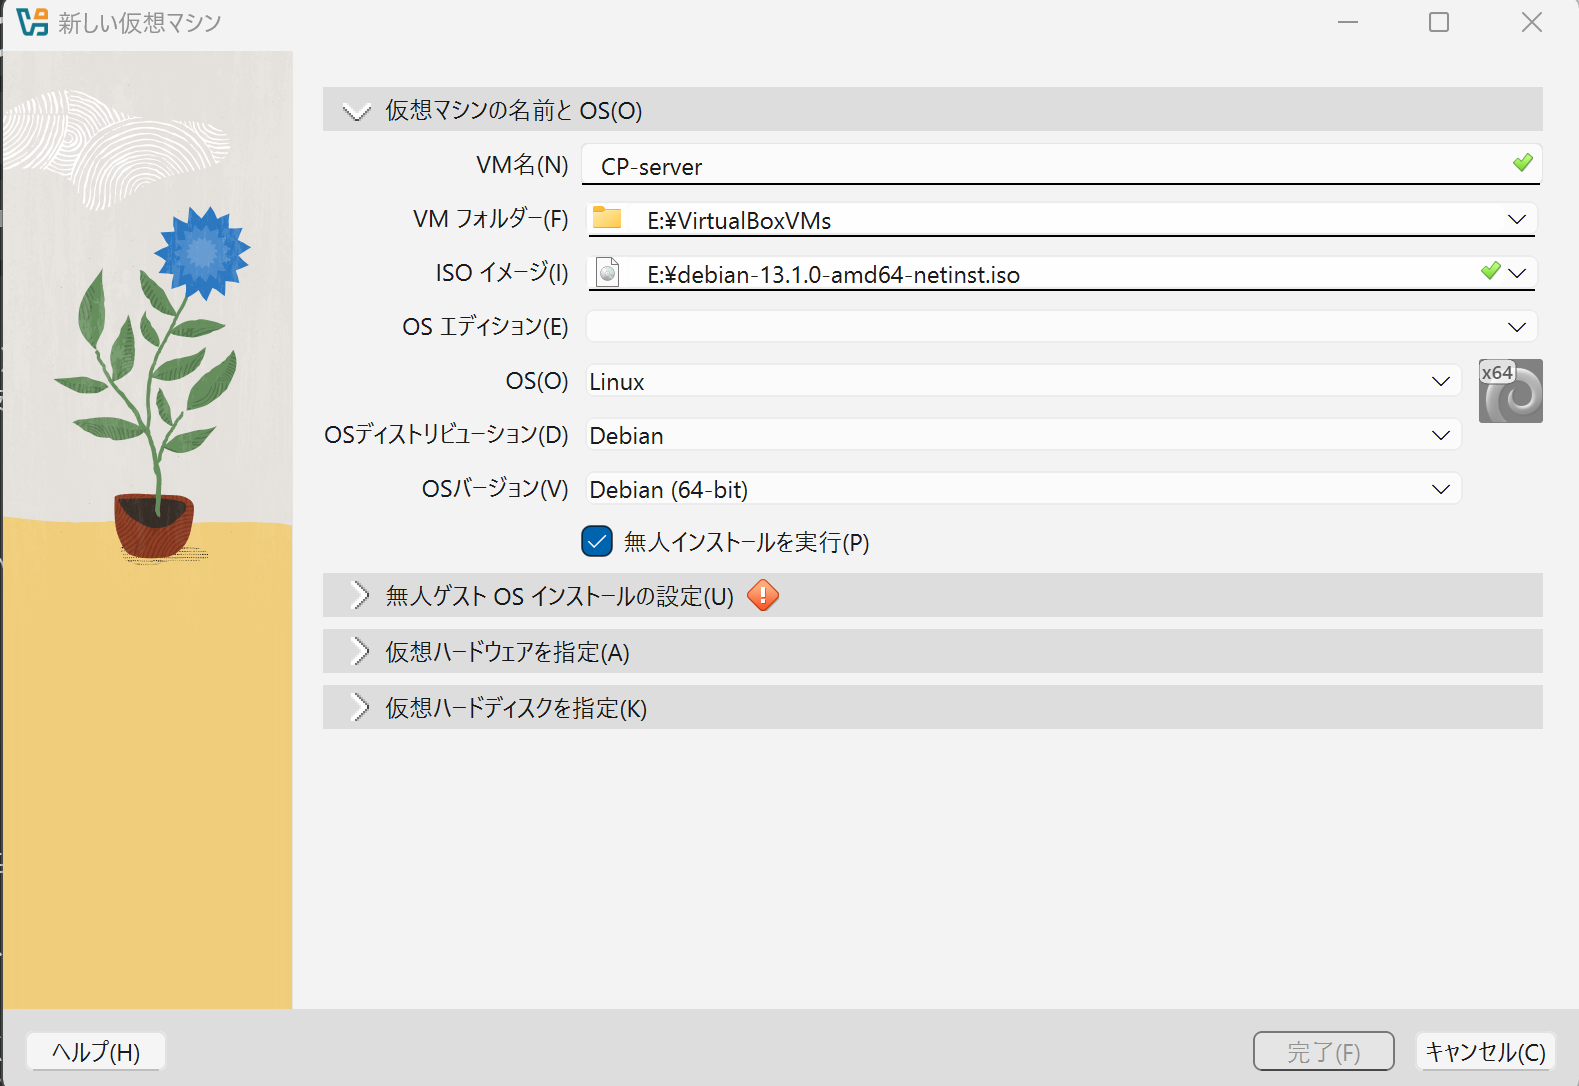1579x1086 pixels.
Task: Click the green checkmark in VM name field
Action: click(x=1522, y=162)
